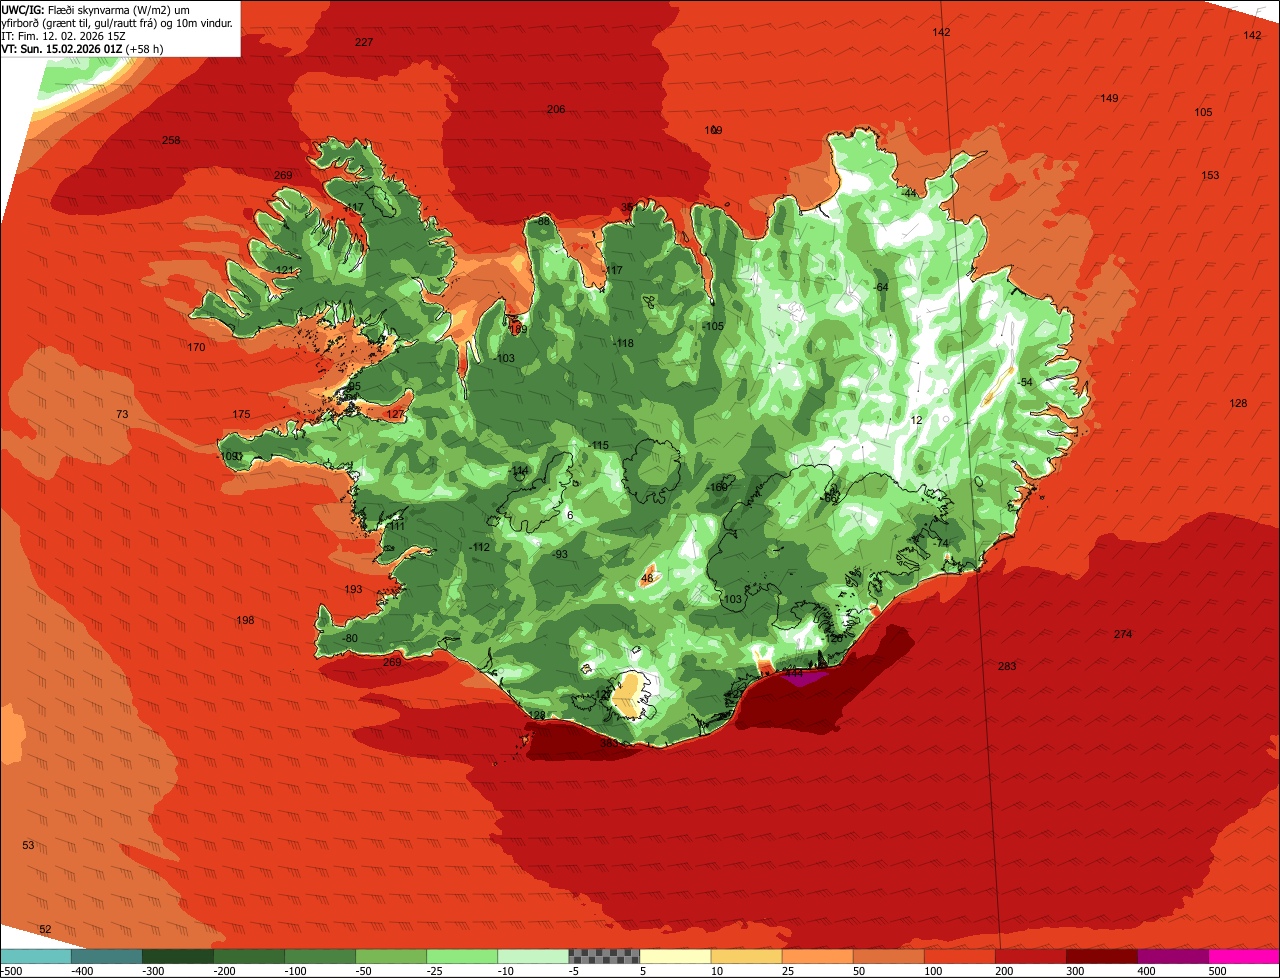Click the header line 'Flæði skynvarma (W/m2) um'
Screen dimensions: 1280x978
point(119,9)
